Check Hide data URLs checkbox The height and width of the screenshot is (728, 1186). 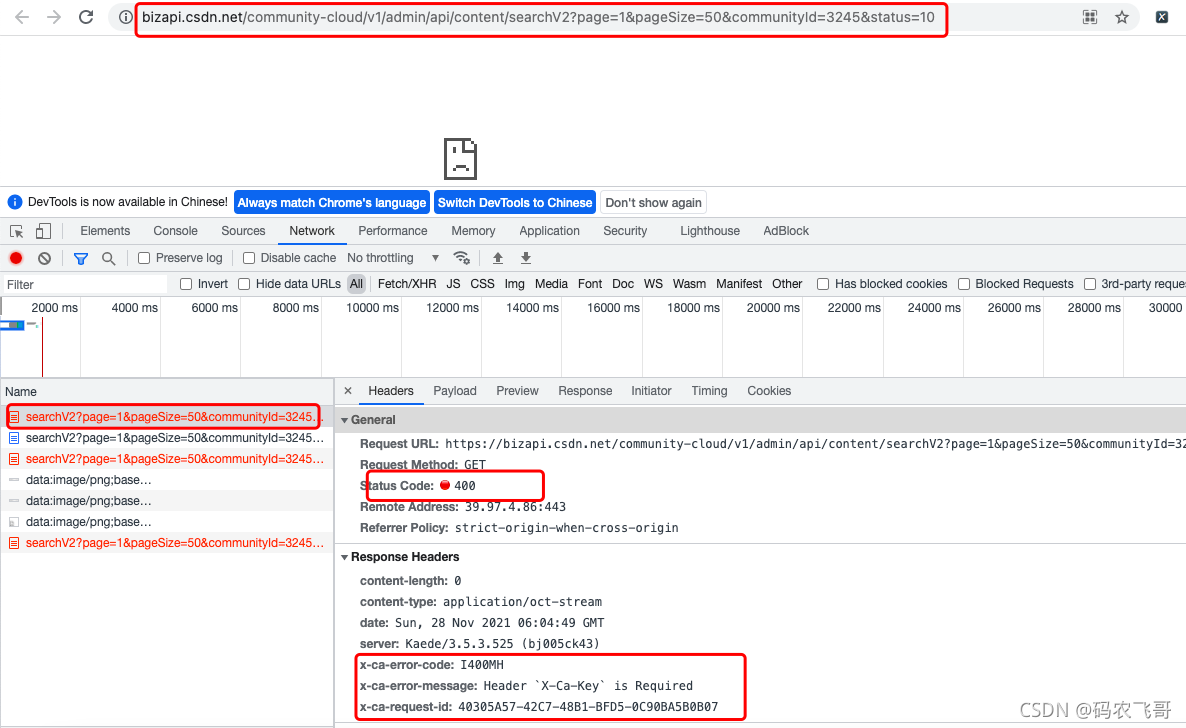tap(244, 284)
